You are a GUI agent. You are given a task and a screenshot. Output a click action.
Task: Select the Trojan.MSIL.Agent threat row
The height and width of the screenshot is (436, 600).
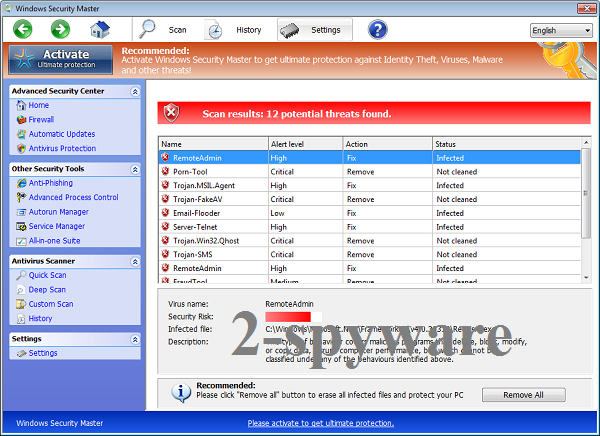tap(370, 185)
